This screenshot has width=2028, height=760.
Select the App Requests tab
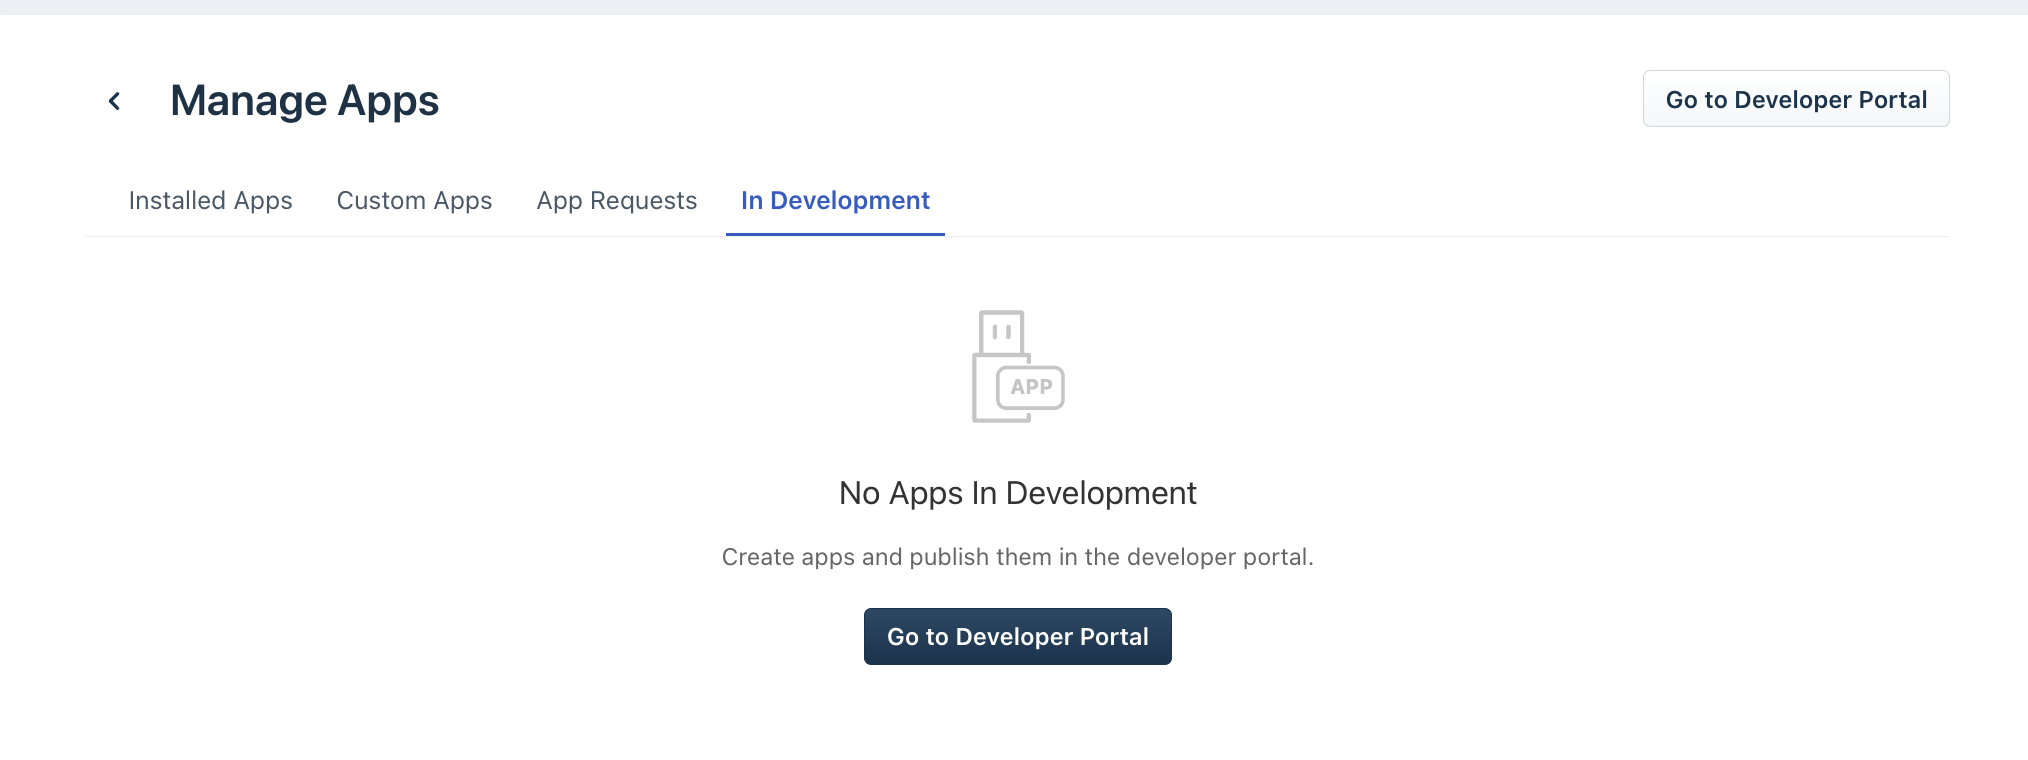click(x=616, y=201)
